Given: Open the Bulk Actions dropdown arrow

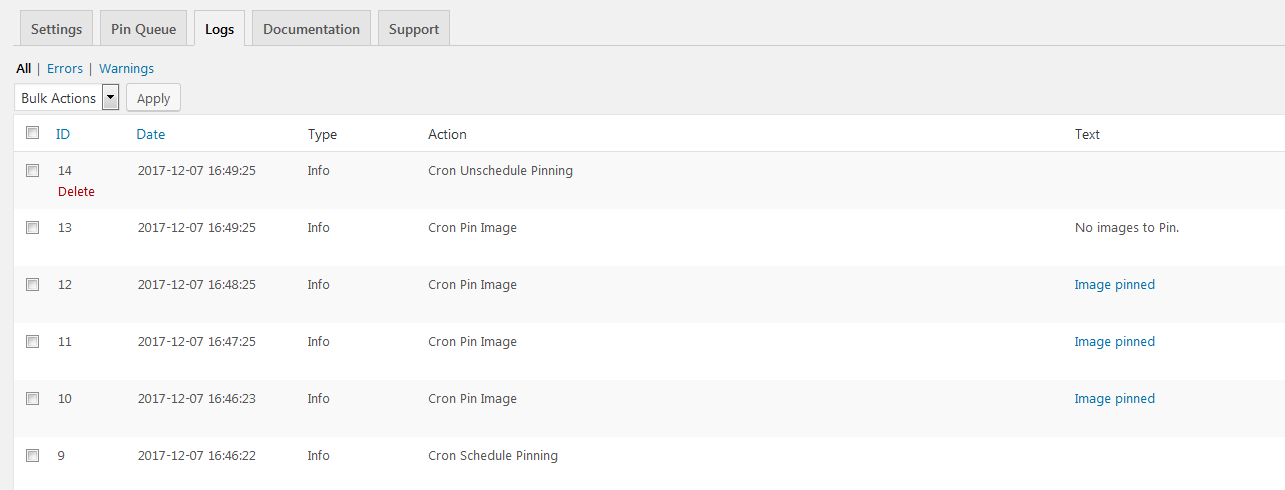Looking at the screenshot, I should pos(111,98).
